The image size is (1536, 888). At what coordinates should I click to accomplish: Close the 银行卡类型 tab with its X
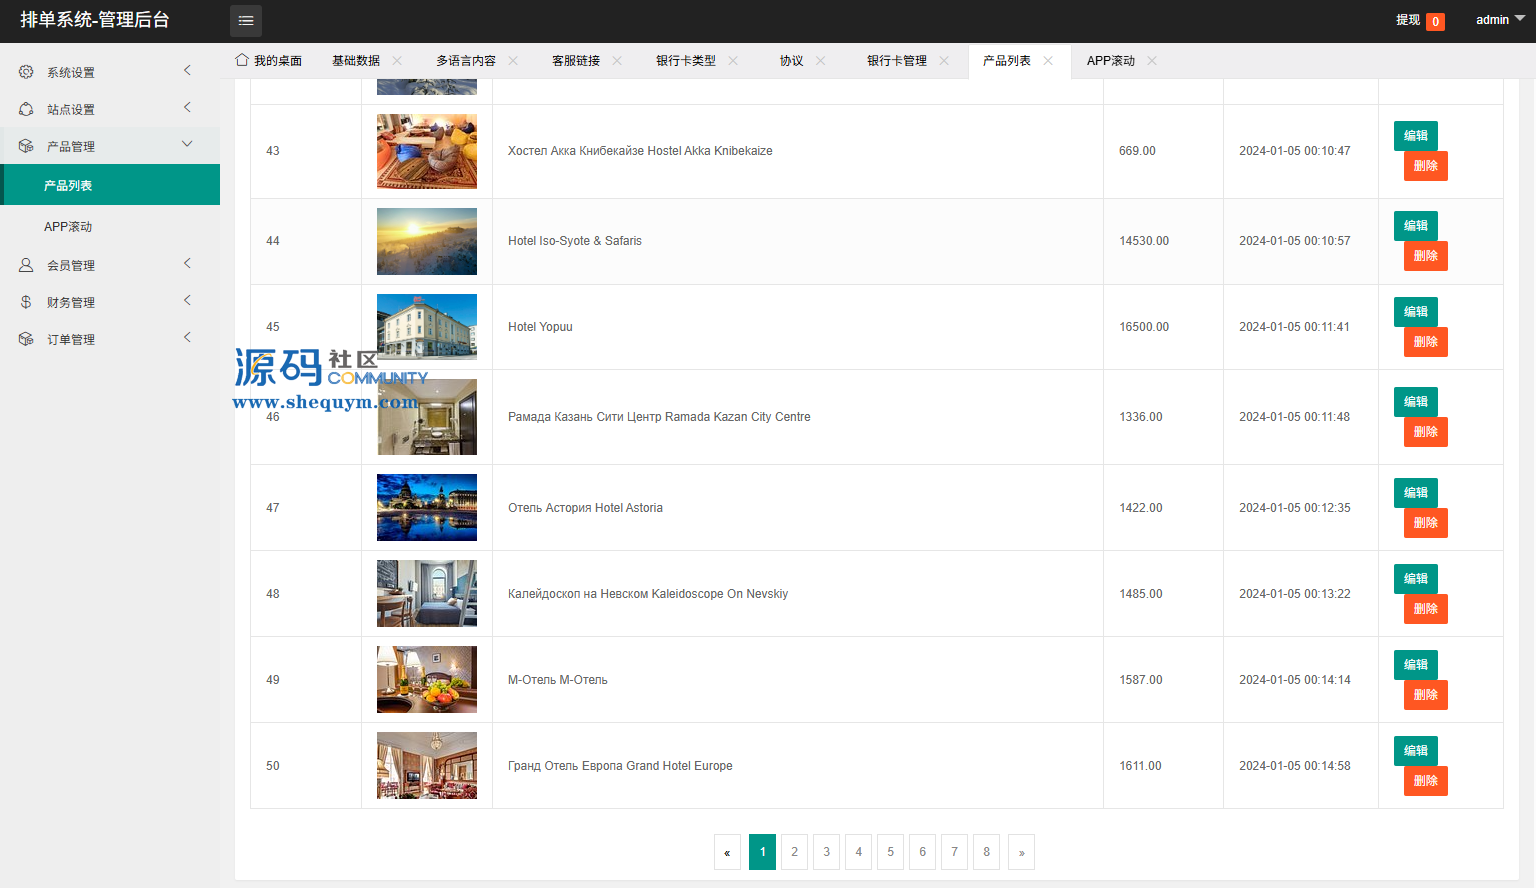[733, 61]
